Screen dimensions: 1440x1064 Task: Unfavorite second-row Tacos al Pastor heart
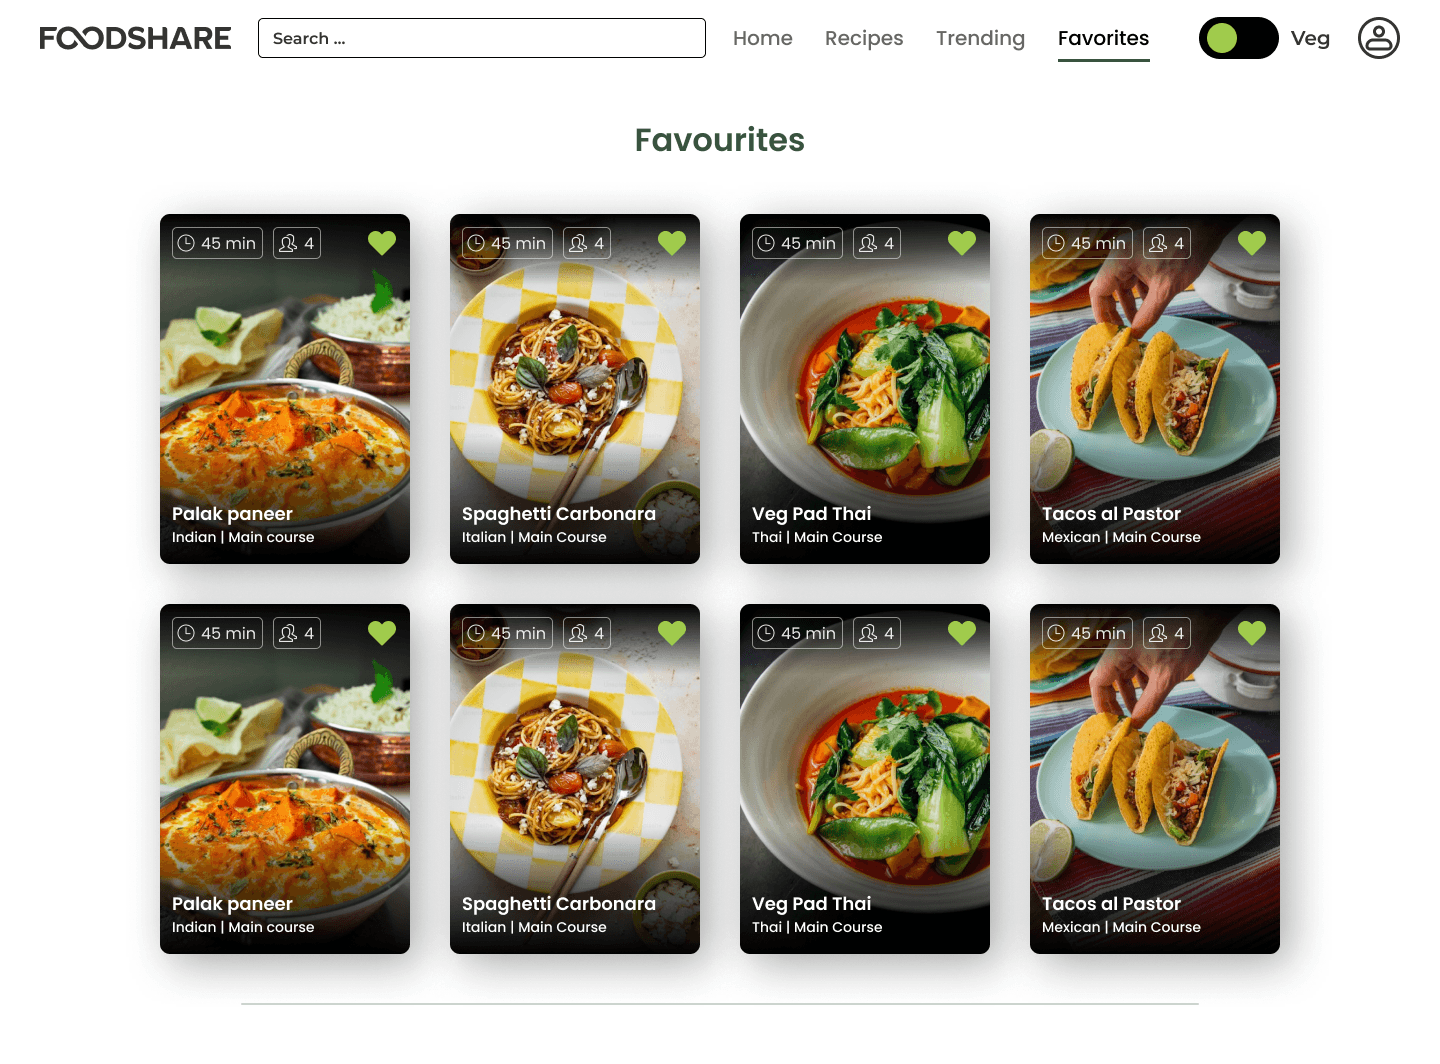coord(1252,633)
